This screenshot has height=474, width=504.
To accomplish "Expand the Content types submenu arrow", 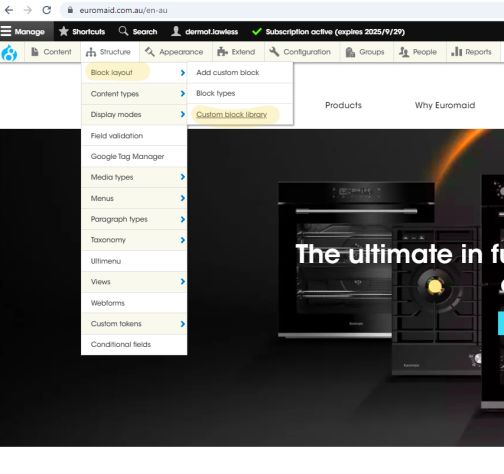I will (182, 94).
